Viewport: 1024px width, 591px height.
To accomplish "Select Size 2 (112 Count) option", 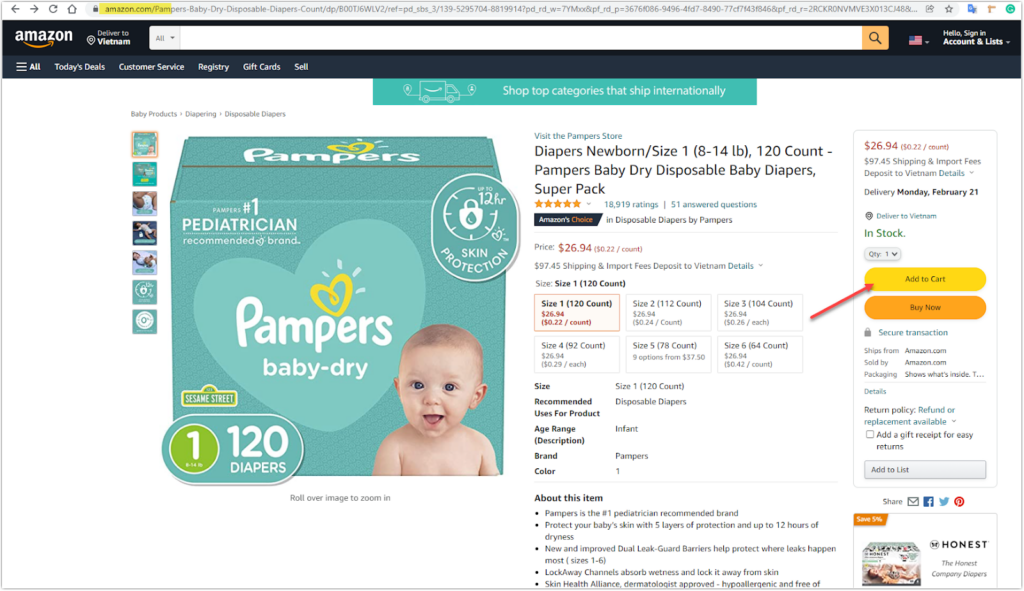I will (x=667, y=312).
